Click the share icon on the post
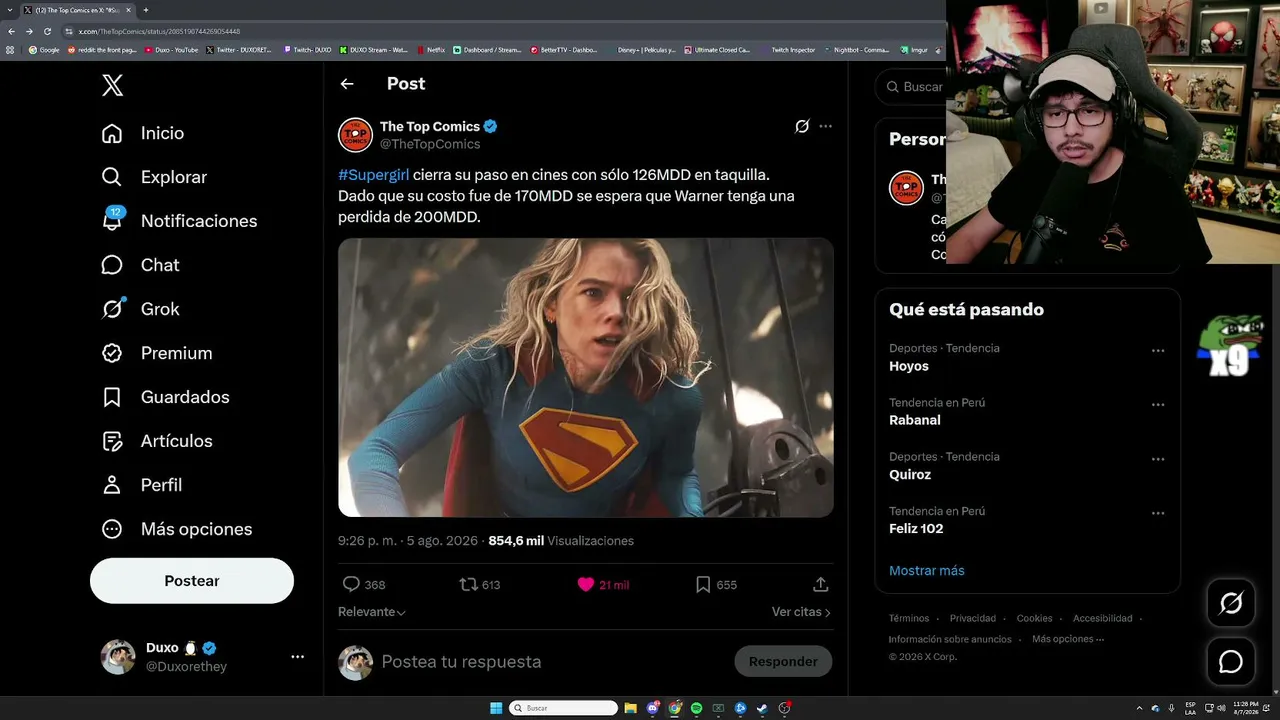 [x=820, y=584]
